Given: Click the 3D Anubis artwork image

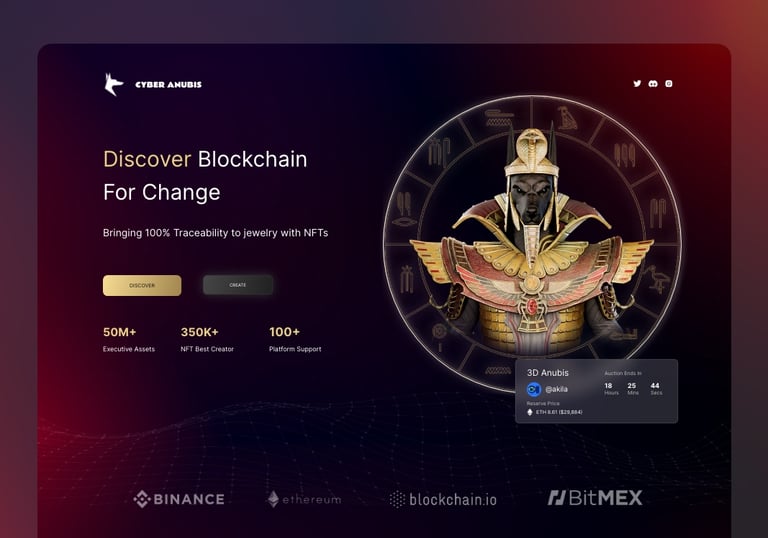Looking at the screenshot, I should [x=531, y=240].
